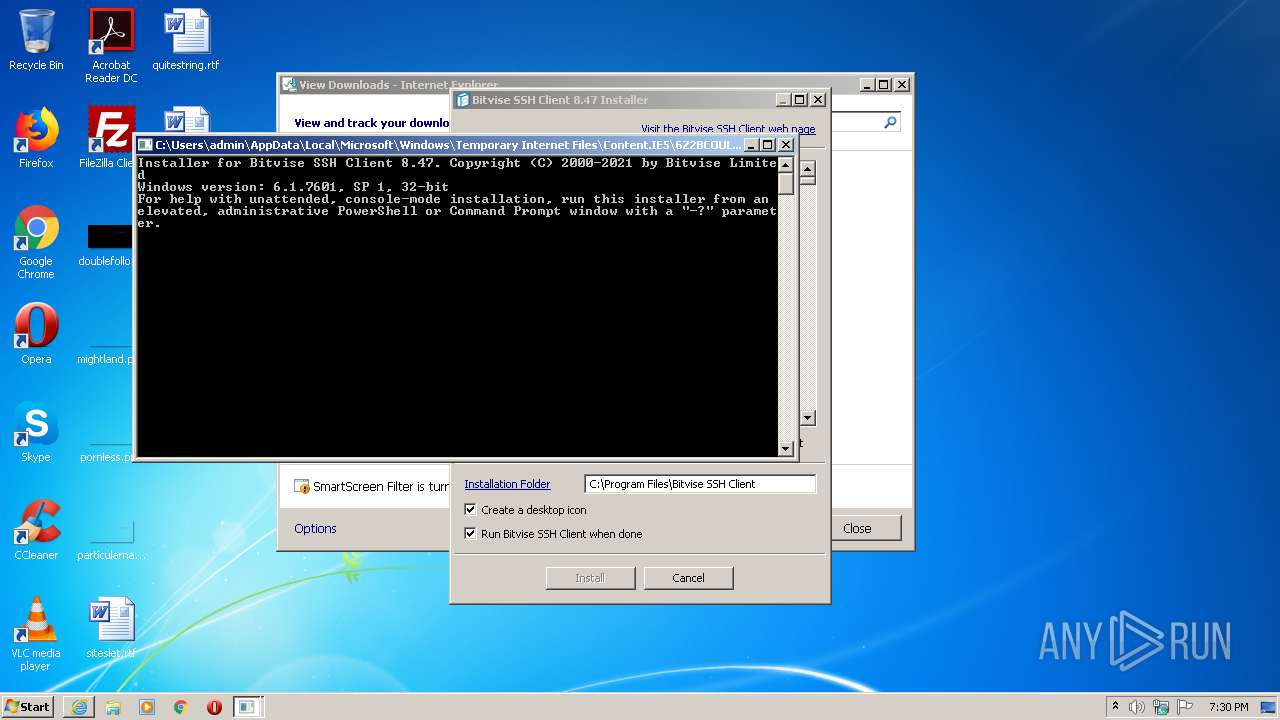Open Opera from the taskbar
This screenshot has width=1280, height=720.
pyautogui.click(x=214, y=707)
